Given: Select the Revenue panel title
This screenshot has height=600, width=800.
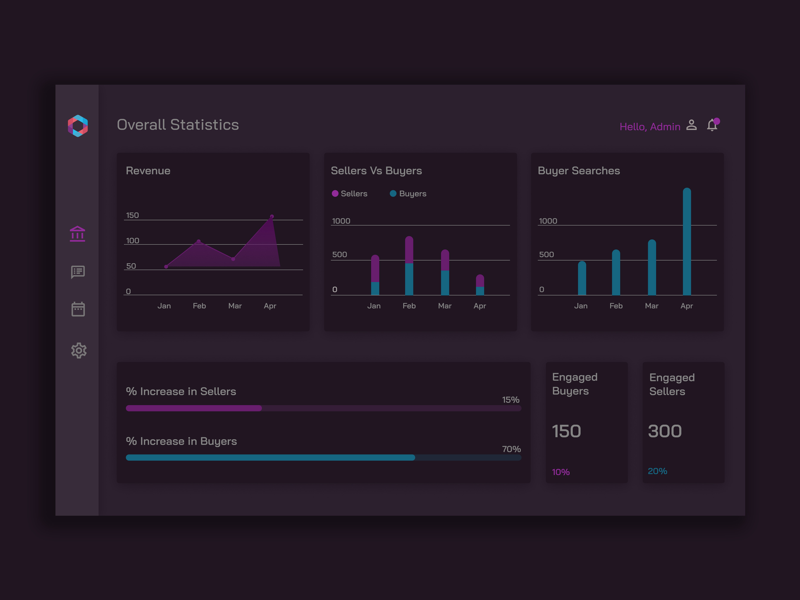Looking at the screenshot, I should 148,170.
